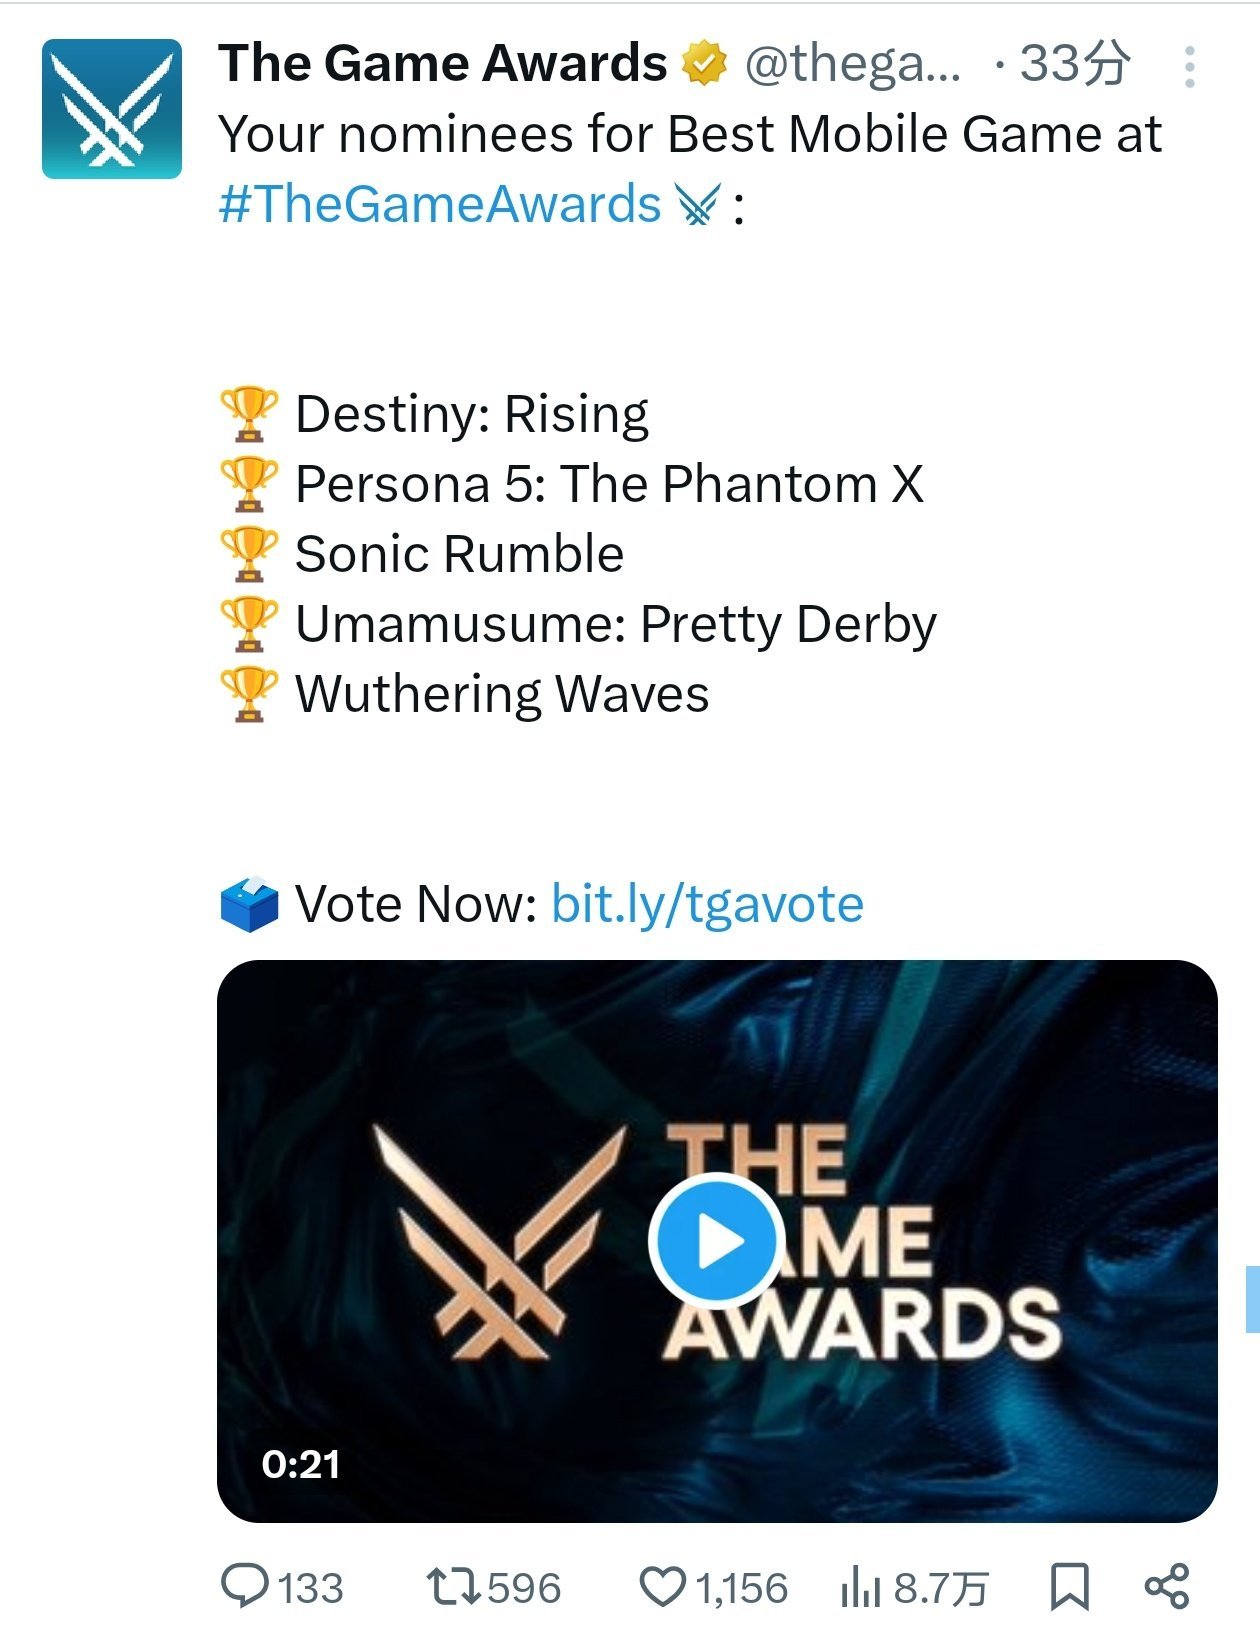The image size is (1260, 1633).
Task: Play the Game Awards video
Action: [x=714, y=1240]
